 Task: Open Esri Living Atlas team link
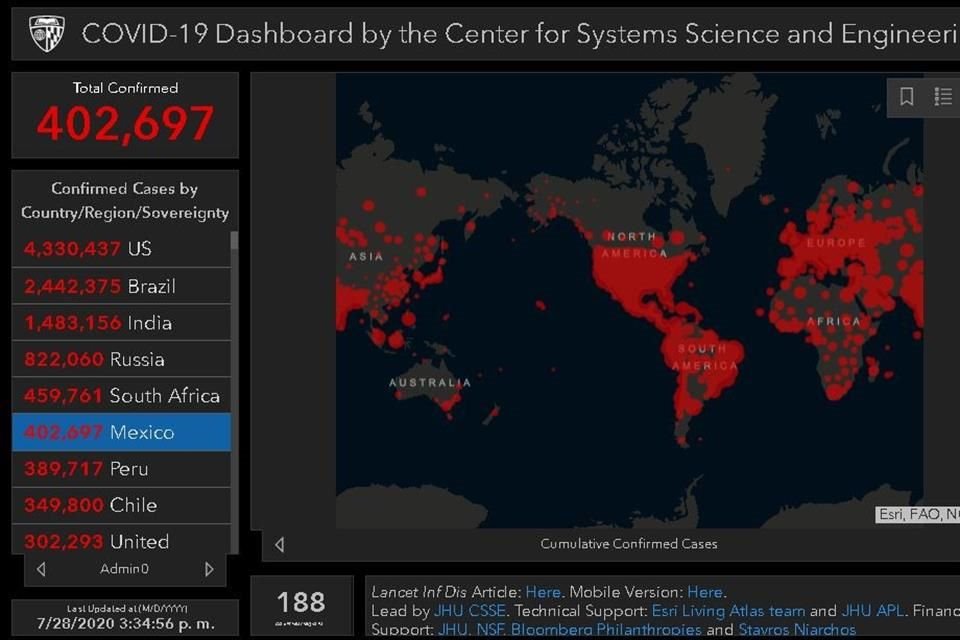(728, 611)
